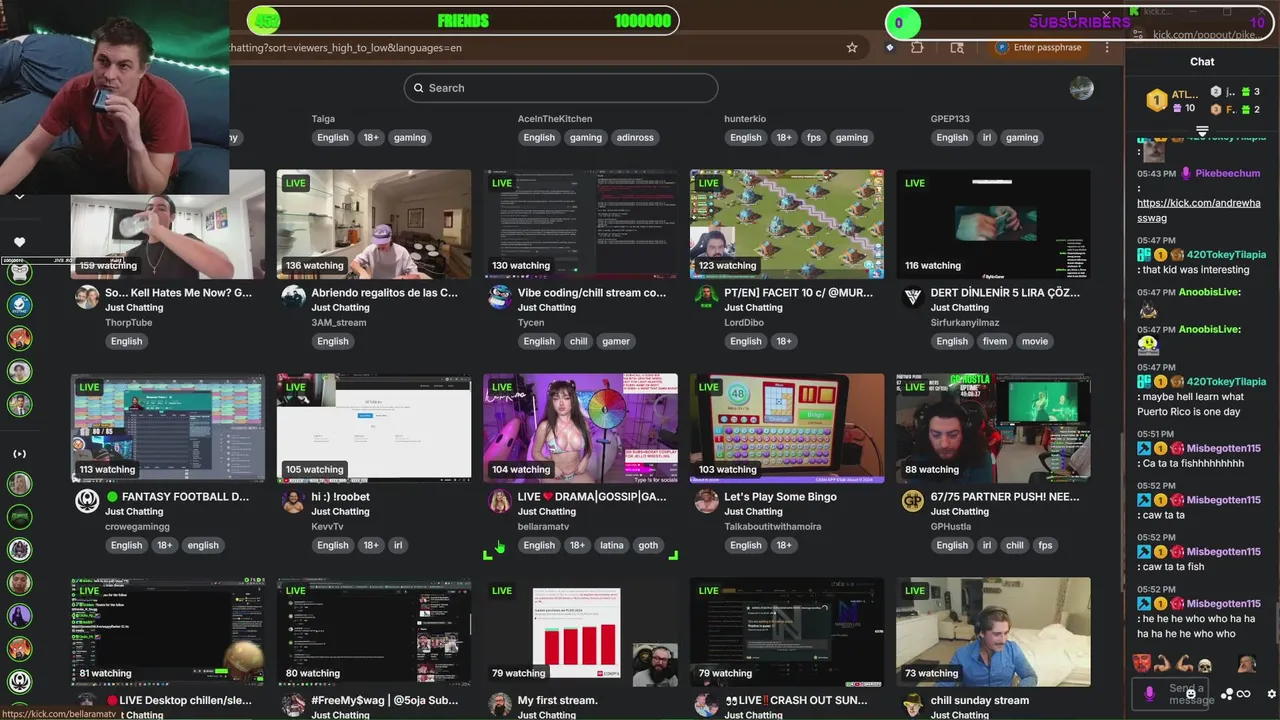
Task: Click the Tycen channel name
Action: (531, 322)
